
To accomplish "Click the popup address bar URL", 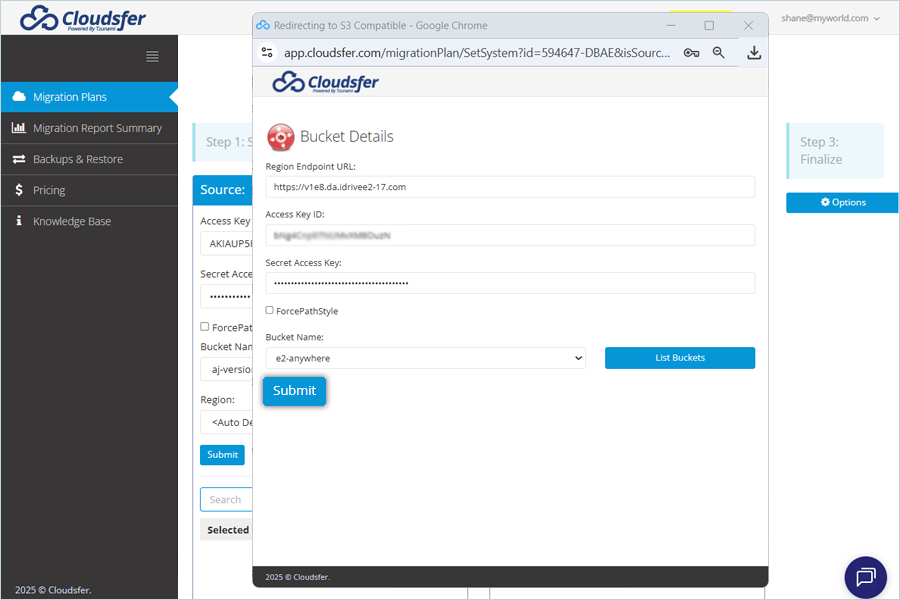I will [477, 53].
